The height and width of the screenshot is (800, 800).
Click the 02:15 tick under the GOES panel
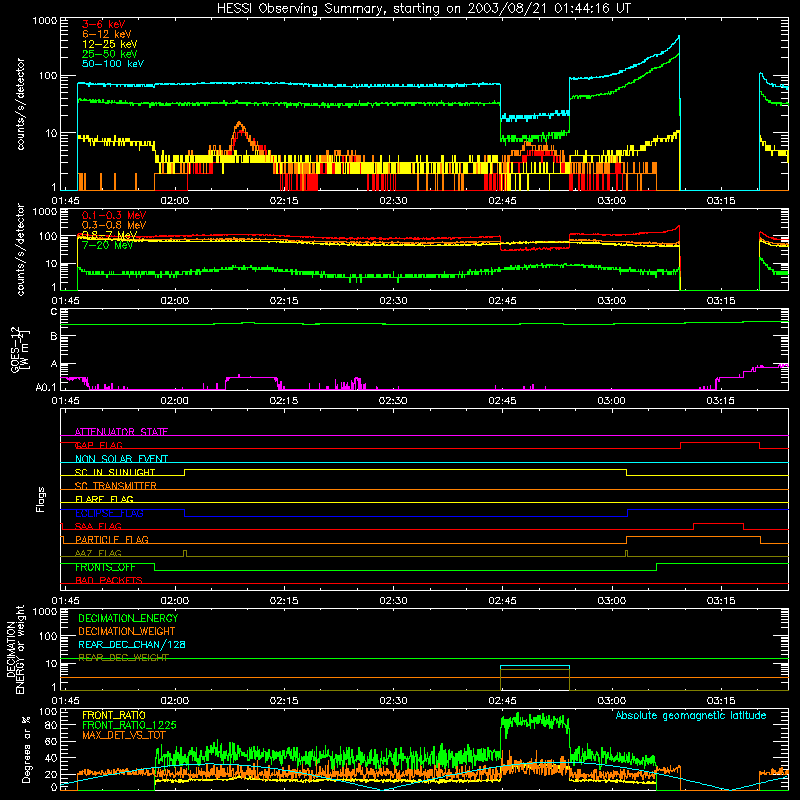point(284,401)
